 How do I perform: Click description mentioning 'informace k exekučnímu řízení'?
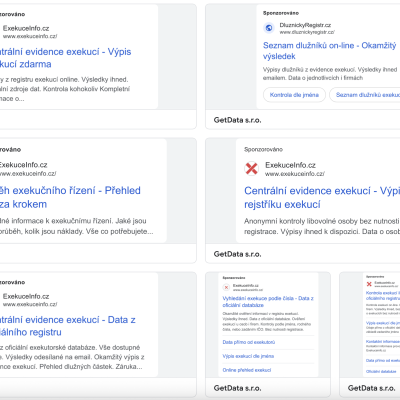tap(76, 226)
